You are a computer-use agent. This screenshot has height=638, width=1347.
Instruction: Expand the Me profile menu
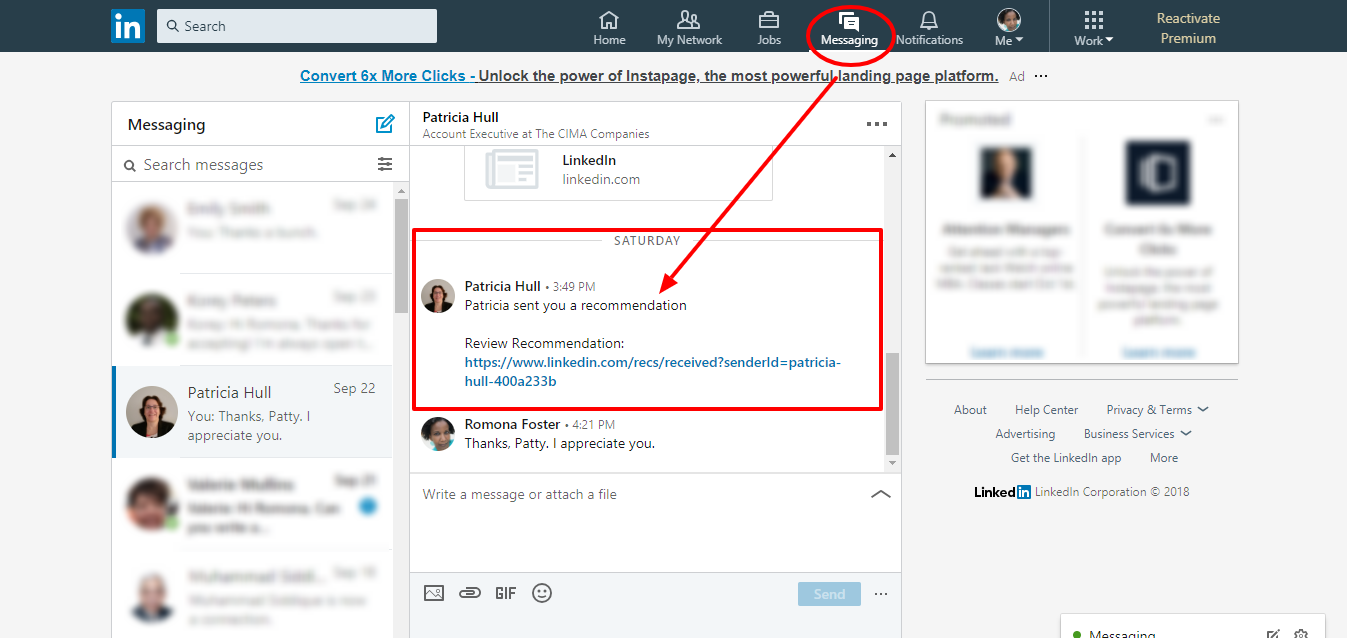pyautogui.click(x=1009, y=28)
